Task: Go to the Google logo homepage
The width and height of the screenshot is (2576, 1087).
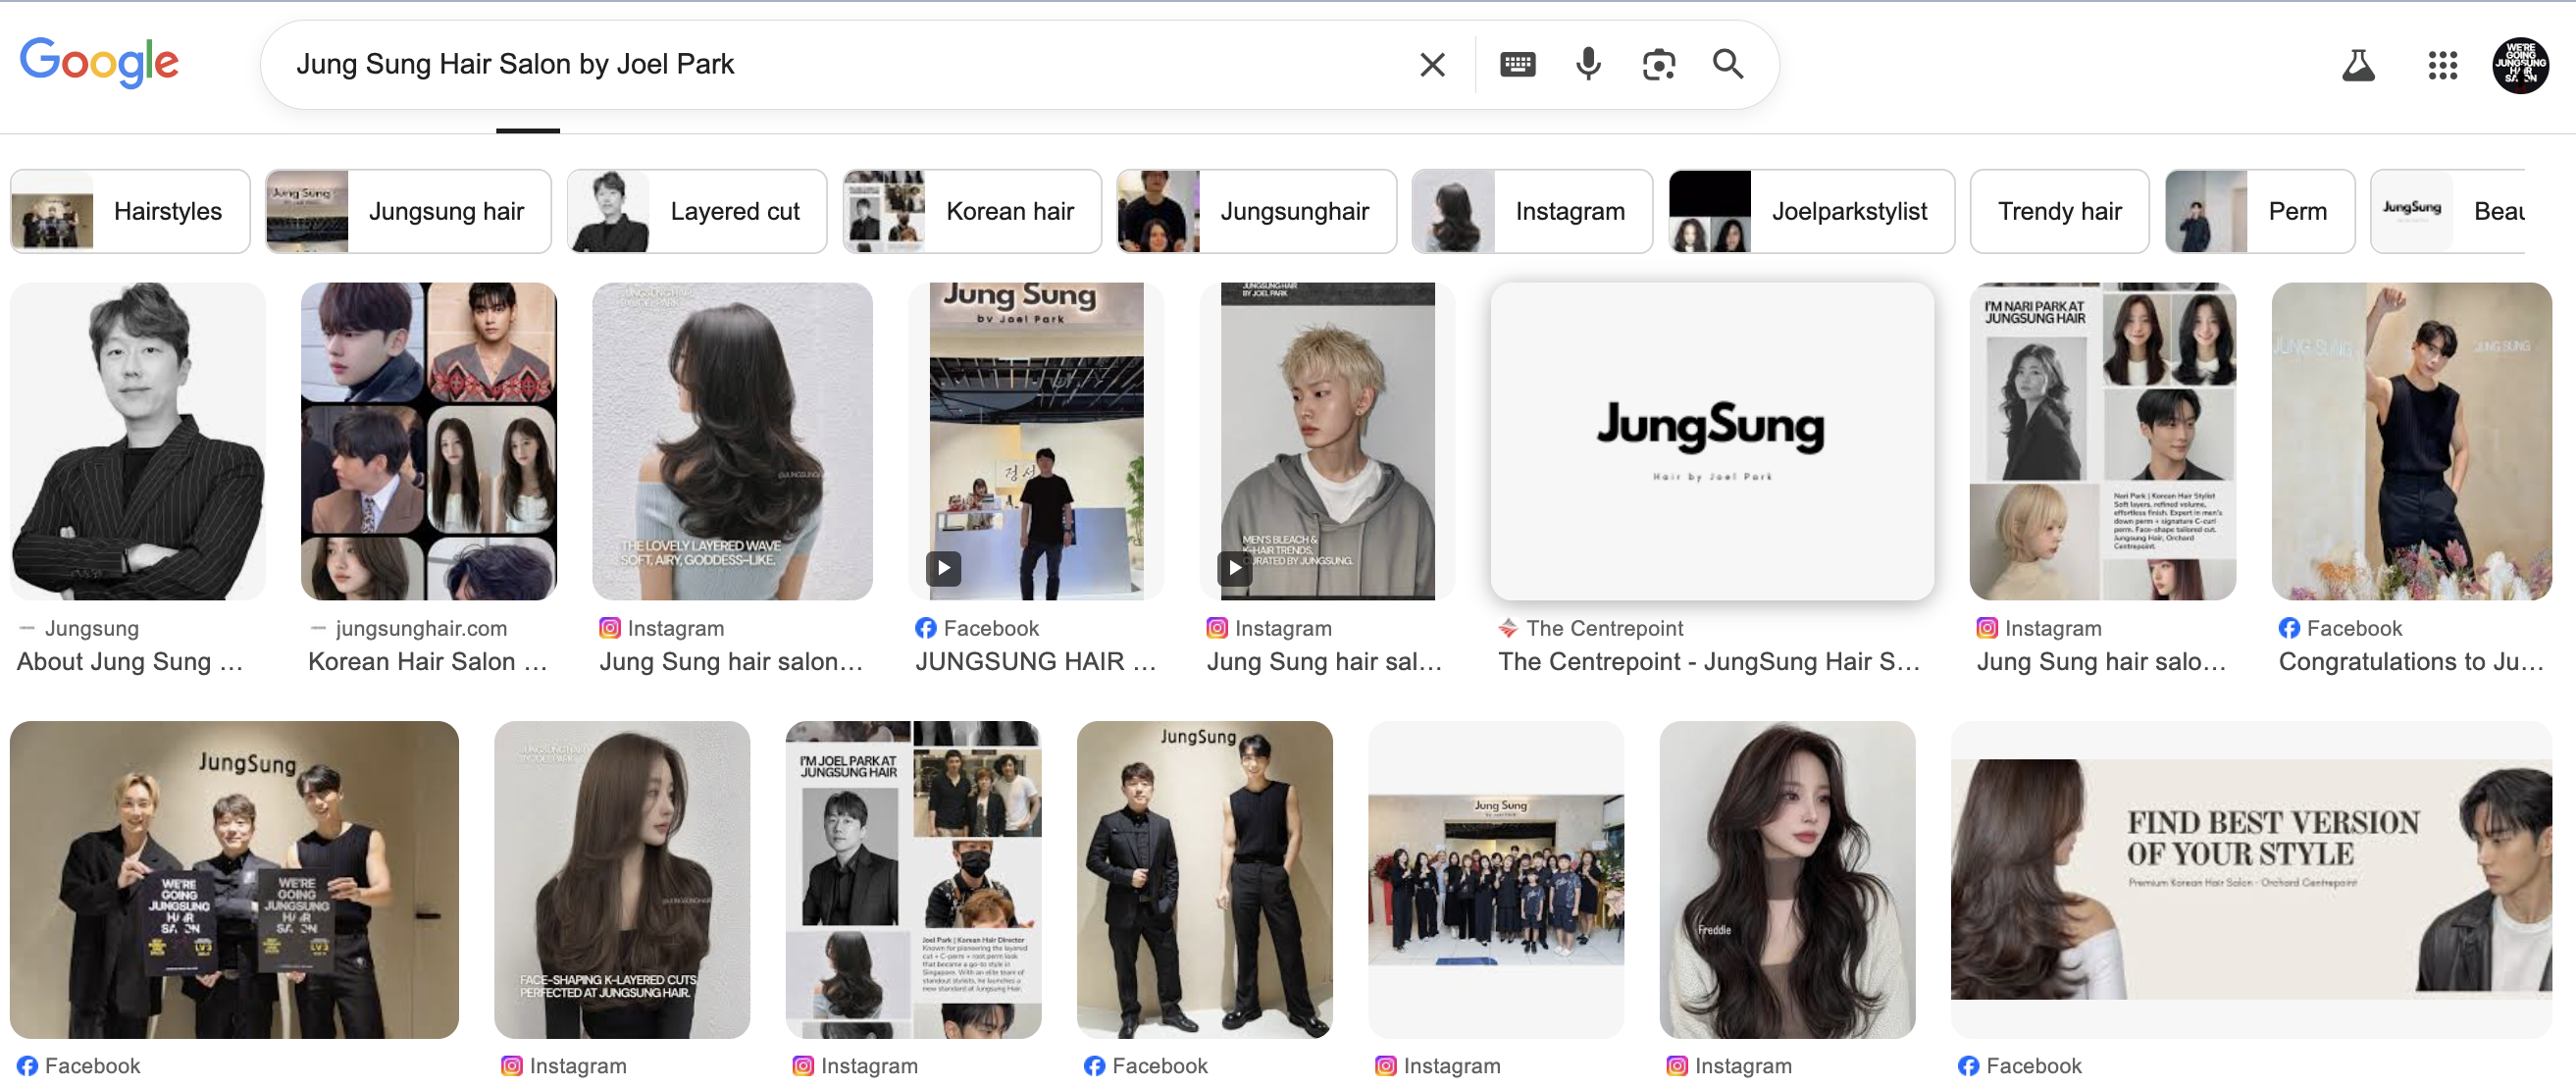Action: (x=99, y=63)
